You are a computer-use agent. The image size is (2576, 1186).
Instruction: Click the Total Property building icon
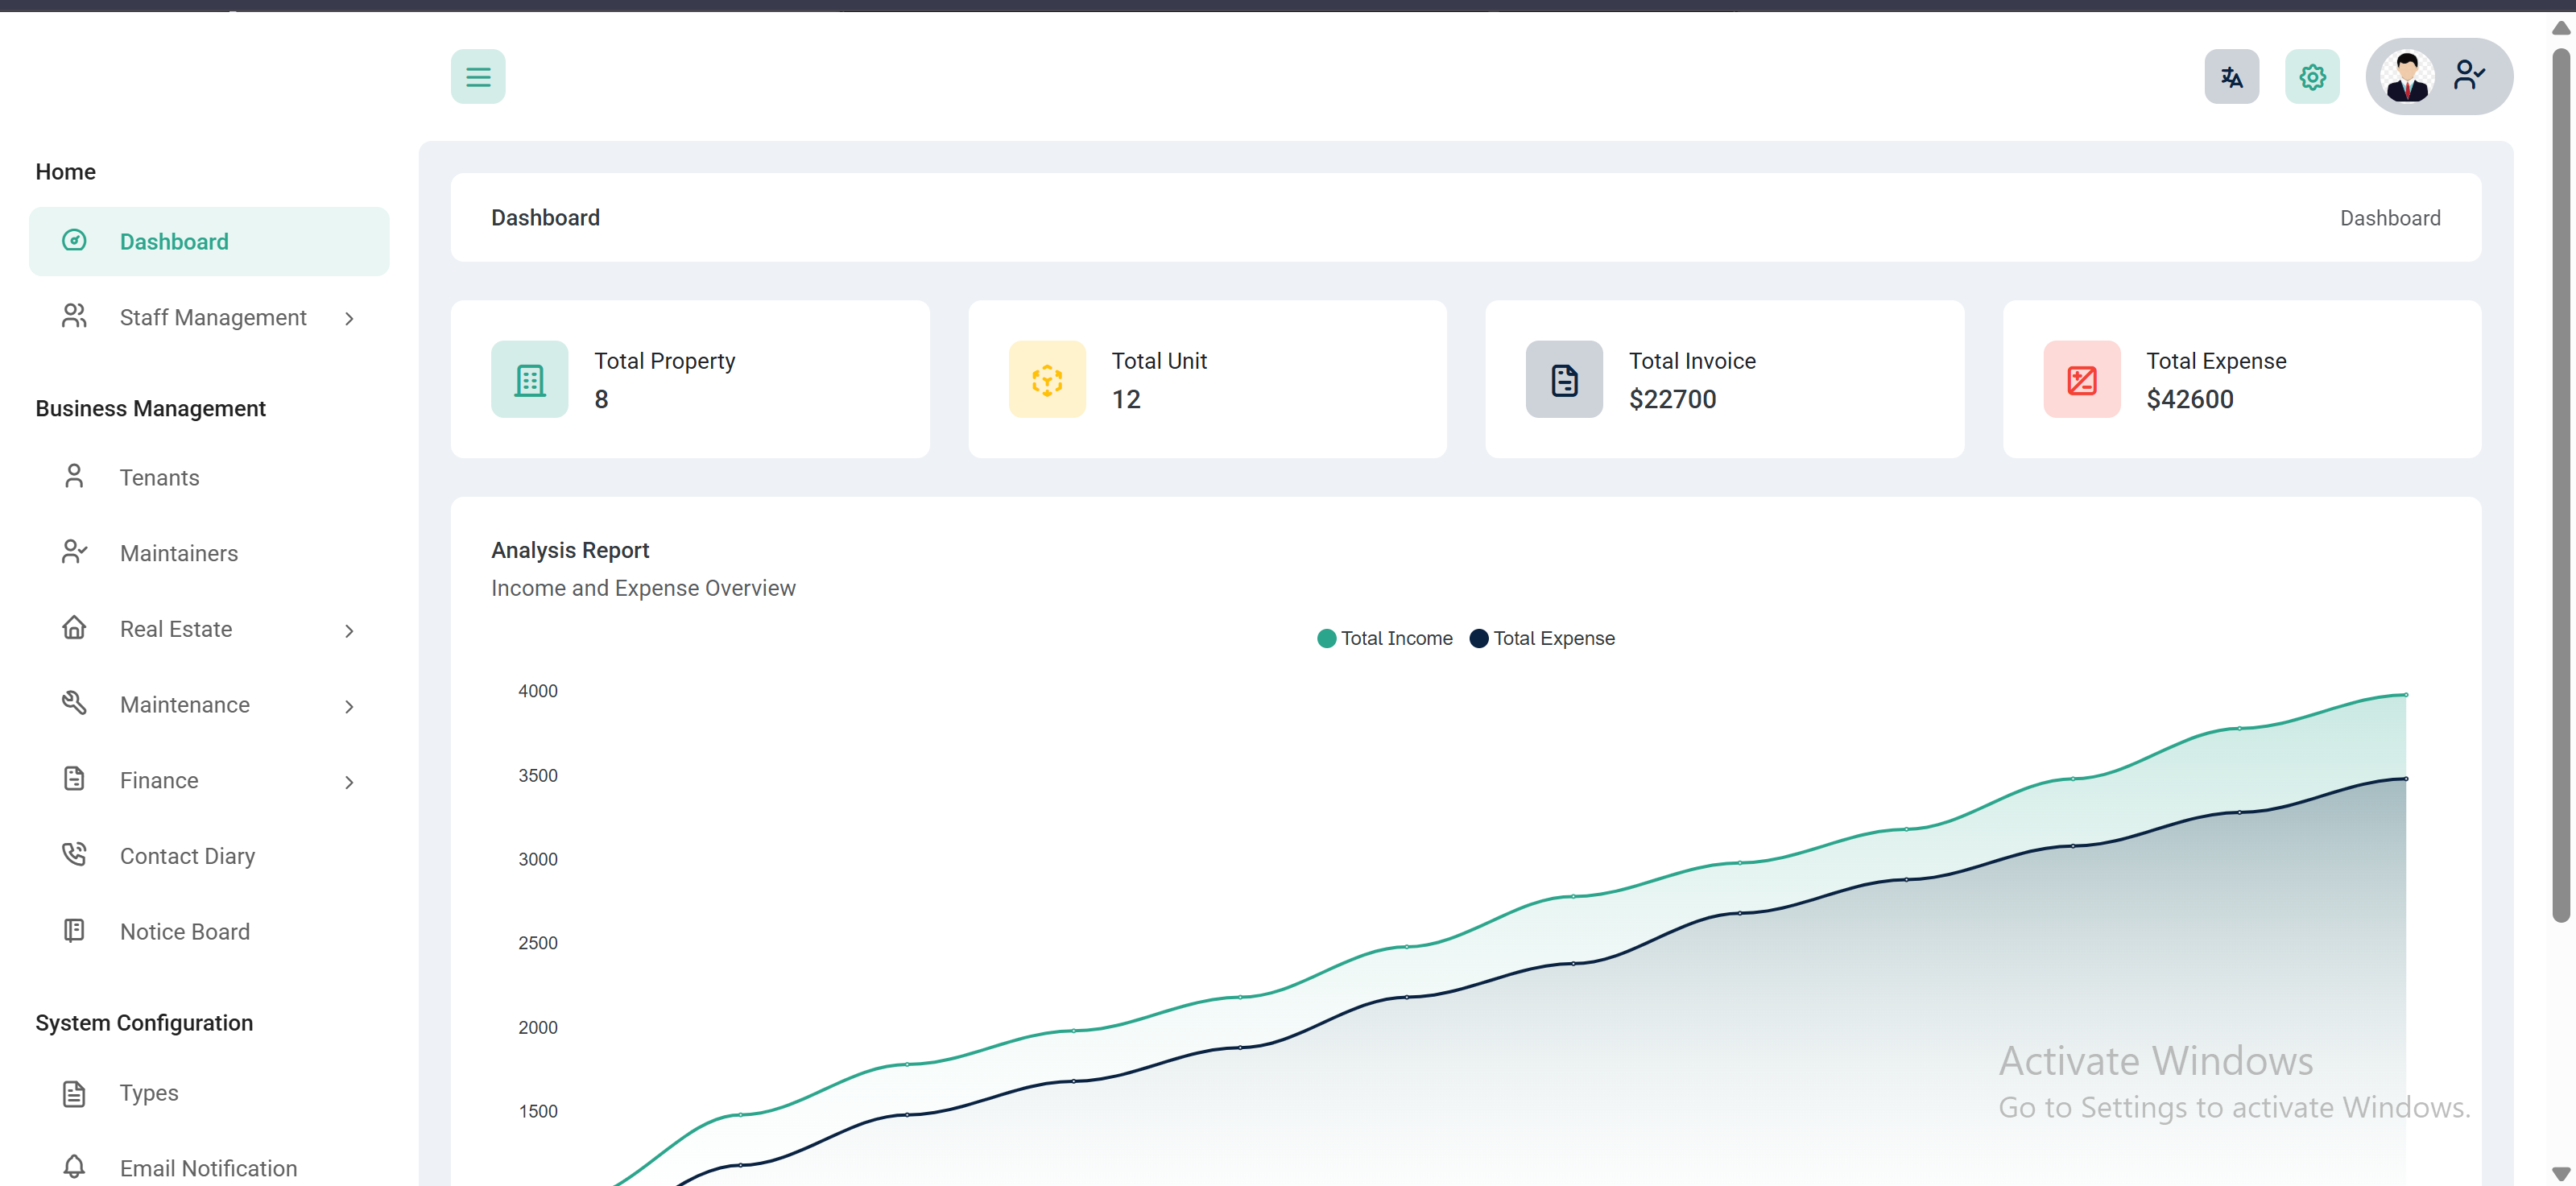point(529,379)
